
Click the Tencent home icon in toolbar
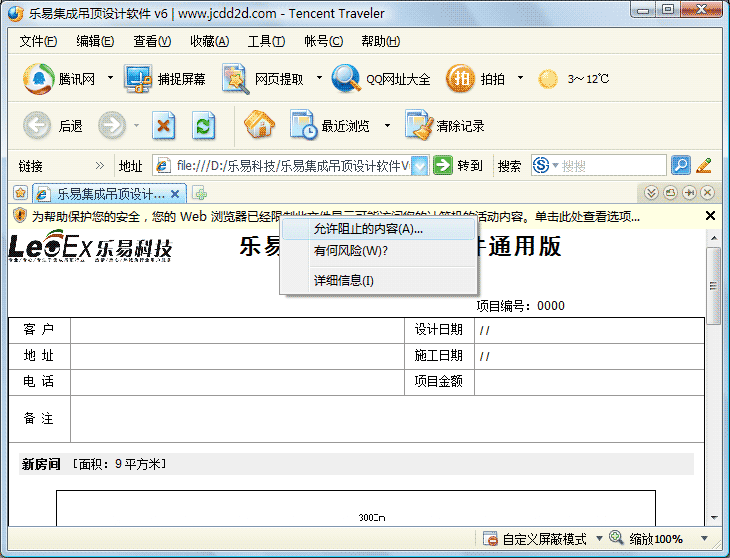(40, 79)
